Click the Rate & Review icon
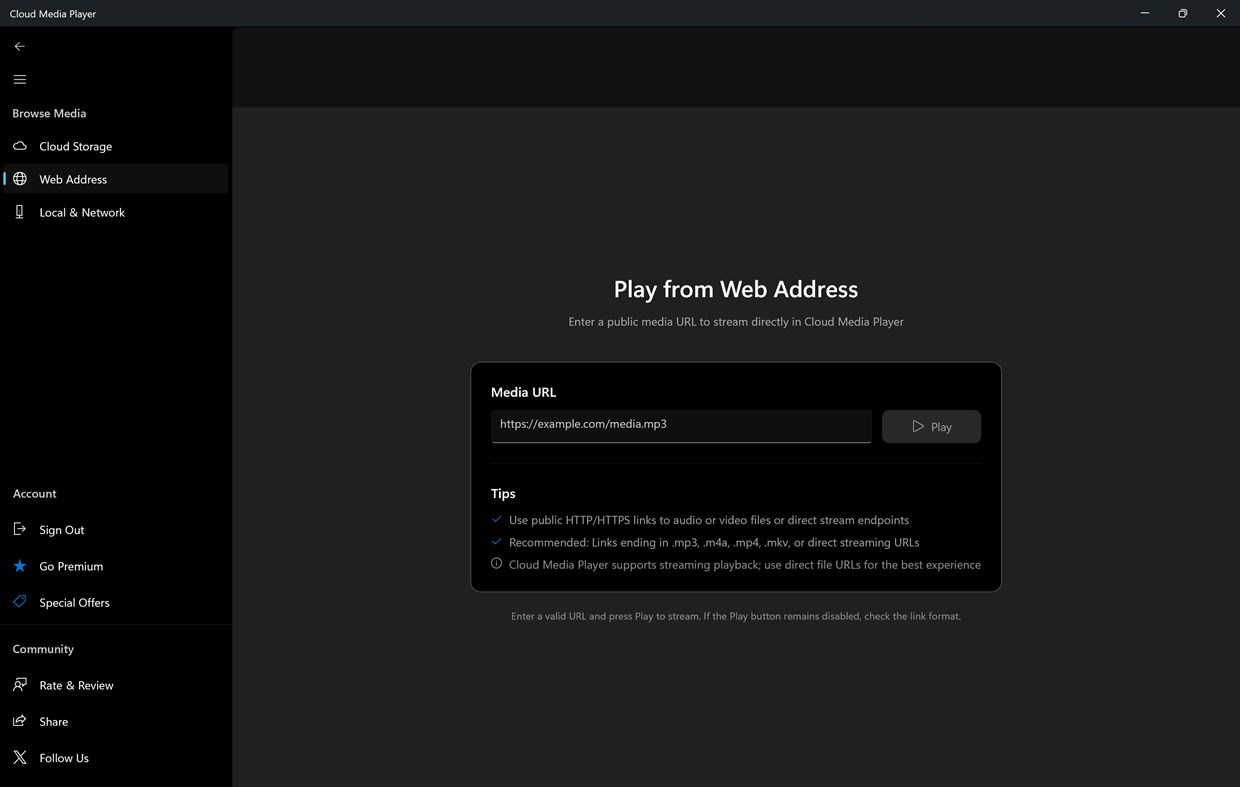Screen dimensions: 1240x787 (19, 685)
